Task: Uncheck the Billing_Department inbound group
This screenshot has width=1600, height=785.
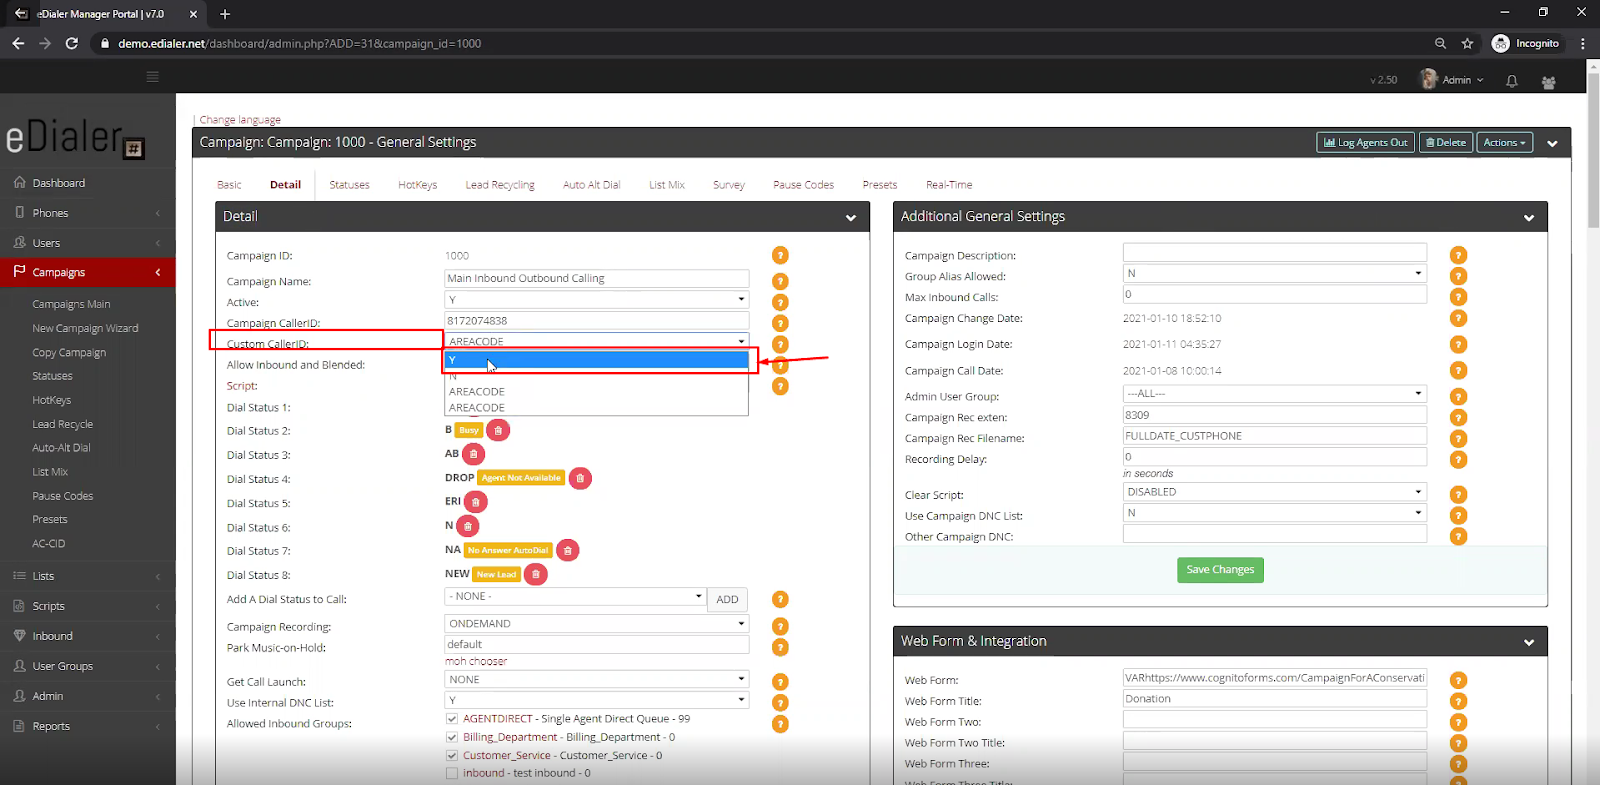Action: (x=452, y=737)
